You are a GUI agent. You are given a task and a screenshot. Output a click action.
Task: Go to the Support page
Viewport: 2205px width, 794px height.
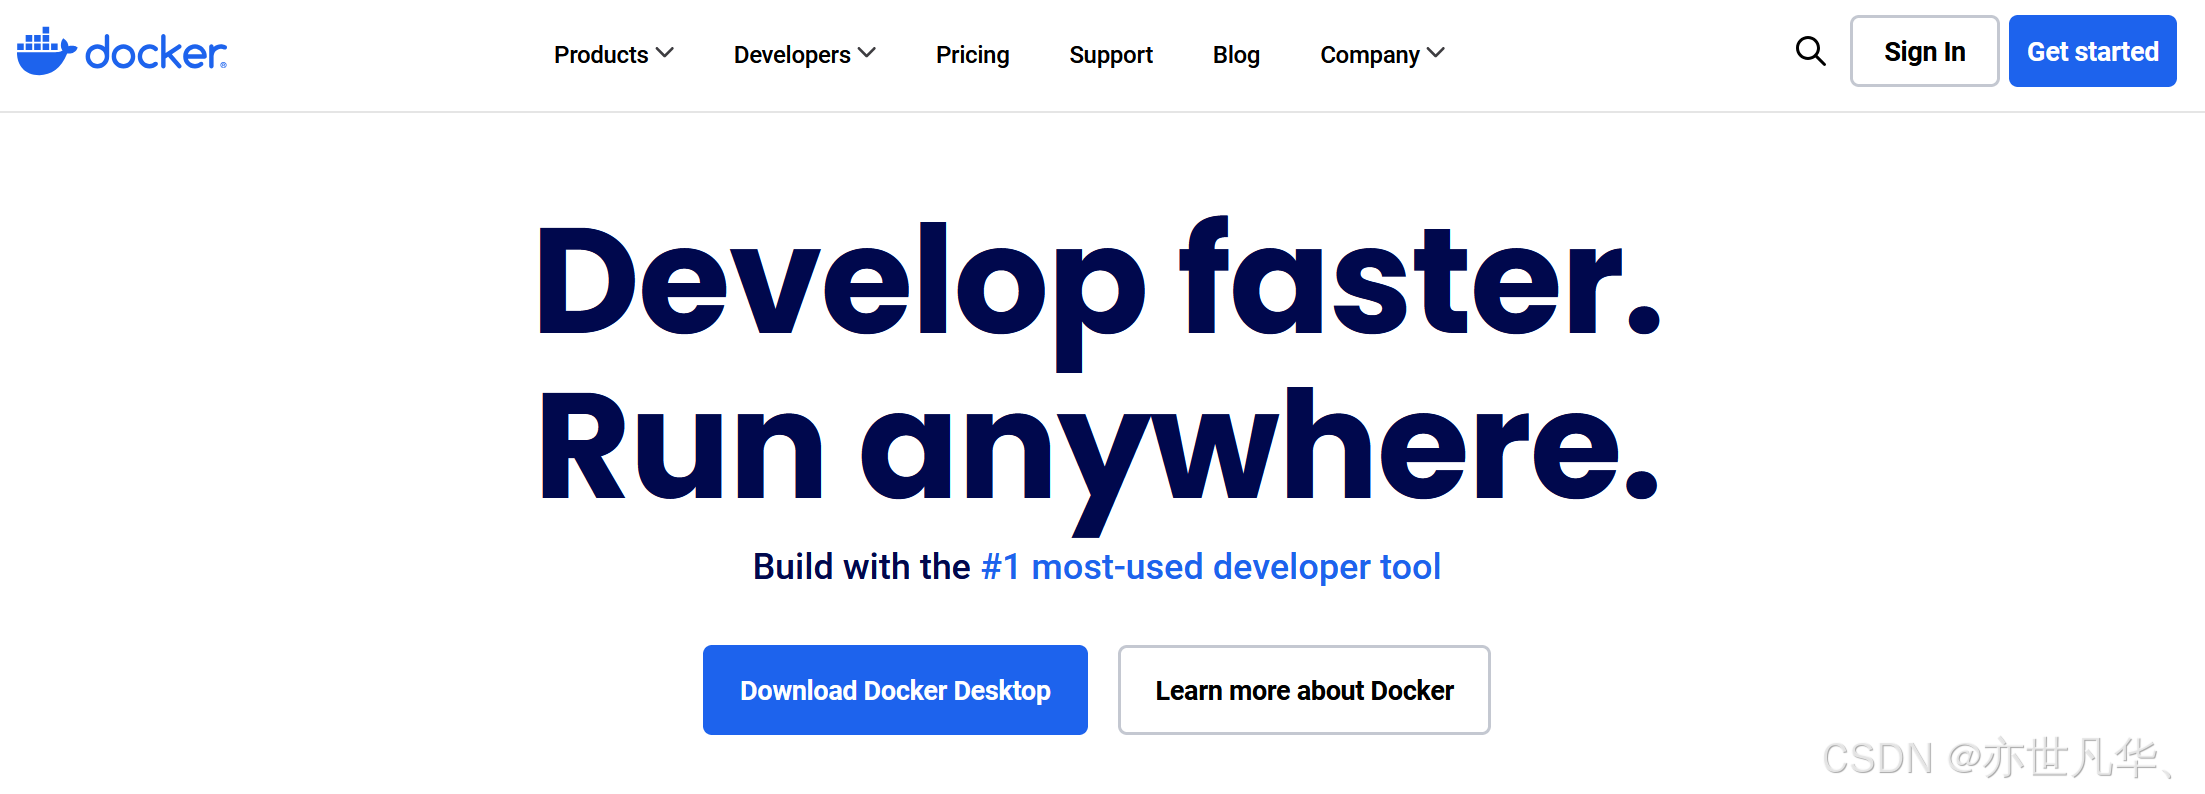click(1110, 54)
